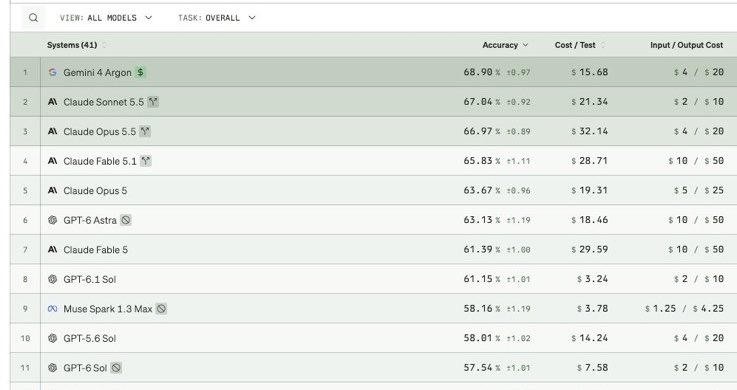Open the View: All Models dropdown
This screenshot has width=737, height=390.
coord(106,18)
